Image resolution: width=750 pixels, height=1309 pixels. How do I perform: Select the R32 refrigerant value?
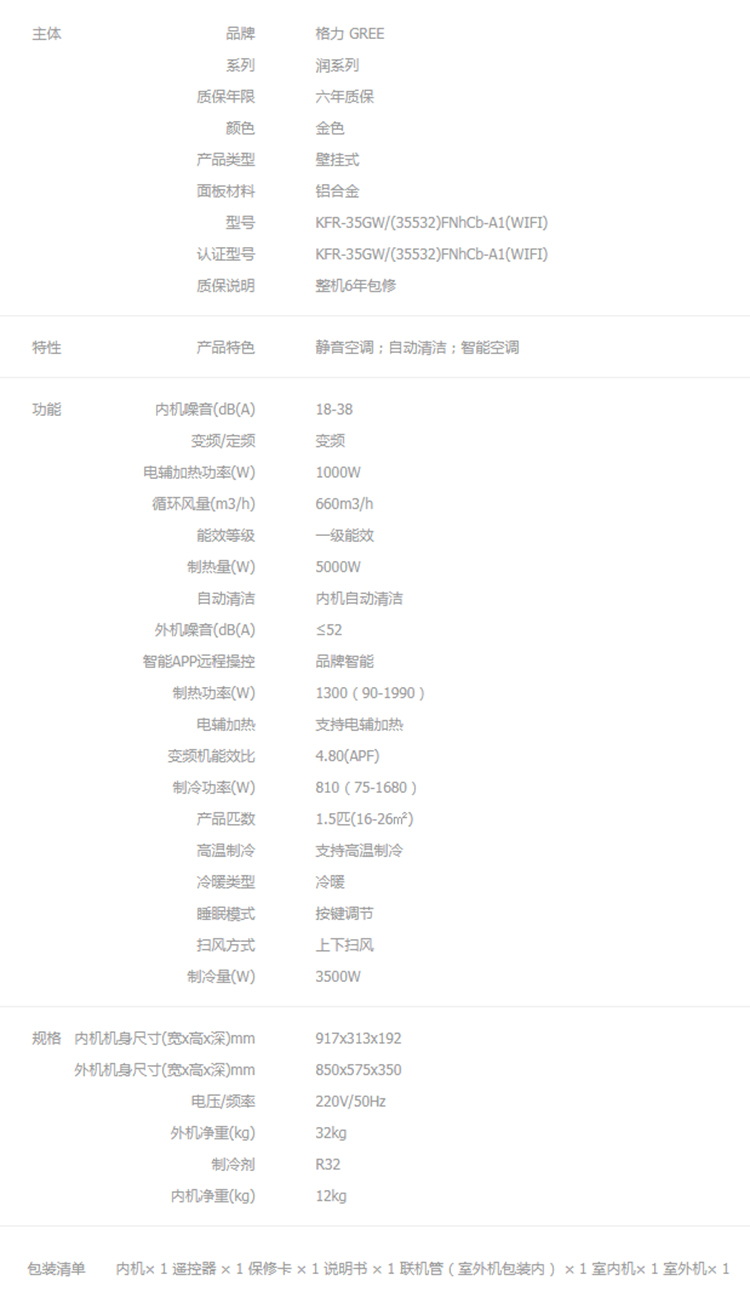pyautogui.click(x=327, y=1165)
